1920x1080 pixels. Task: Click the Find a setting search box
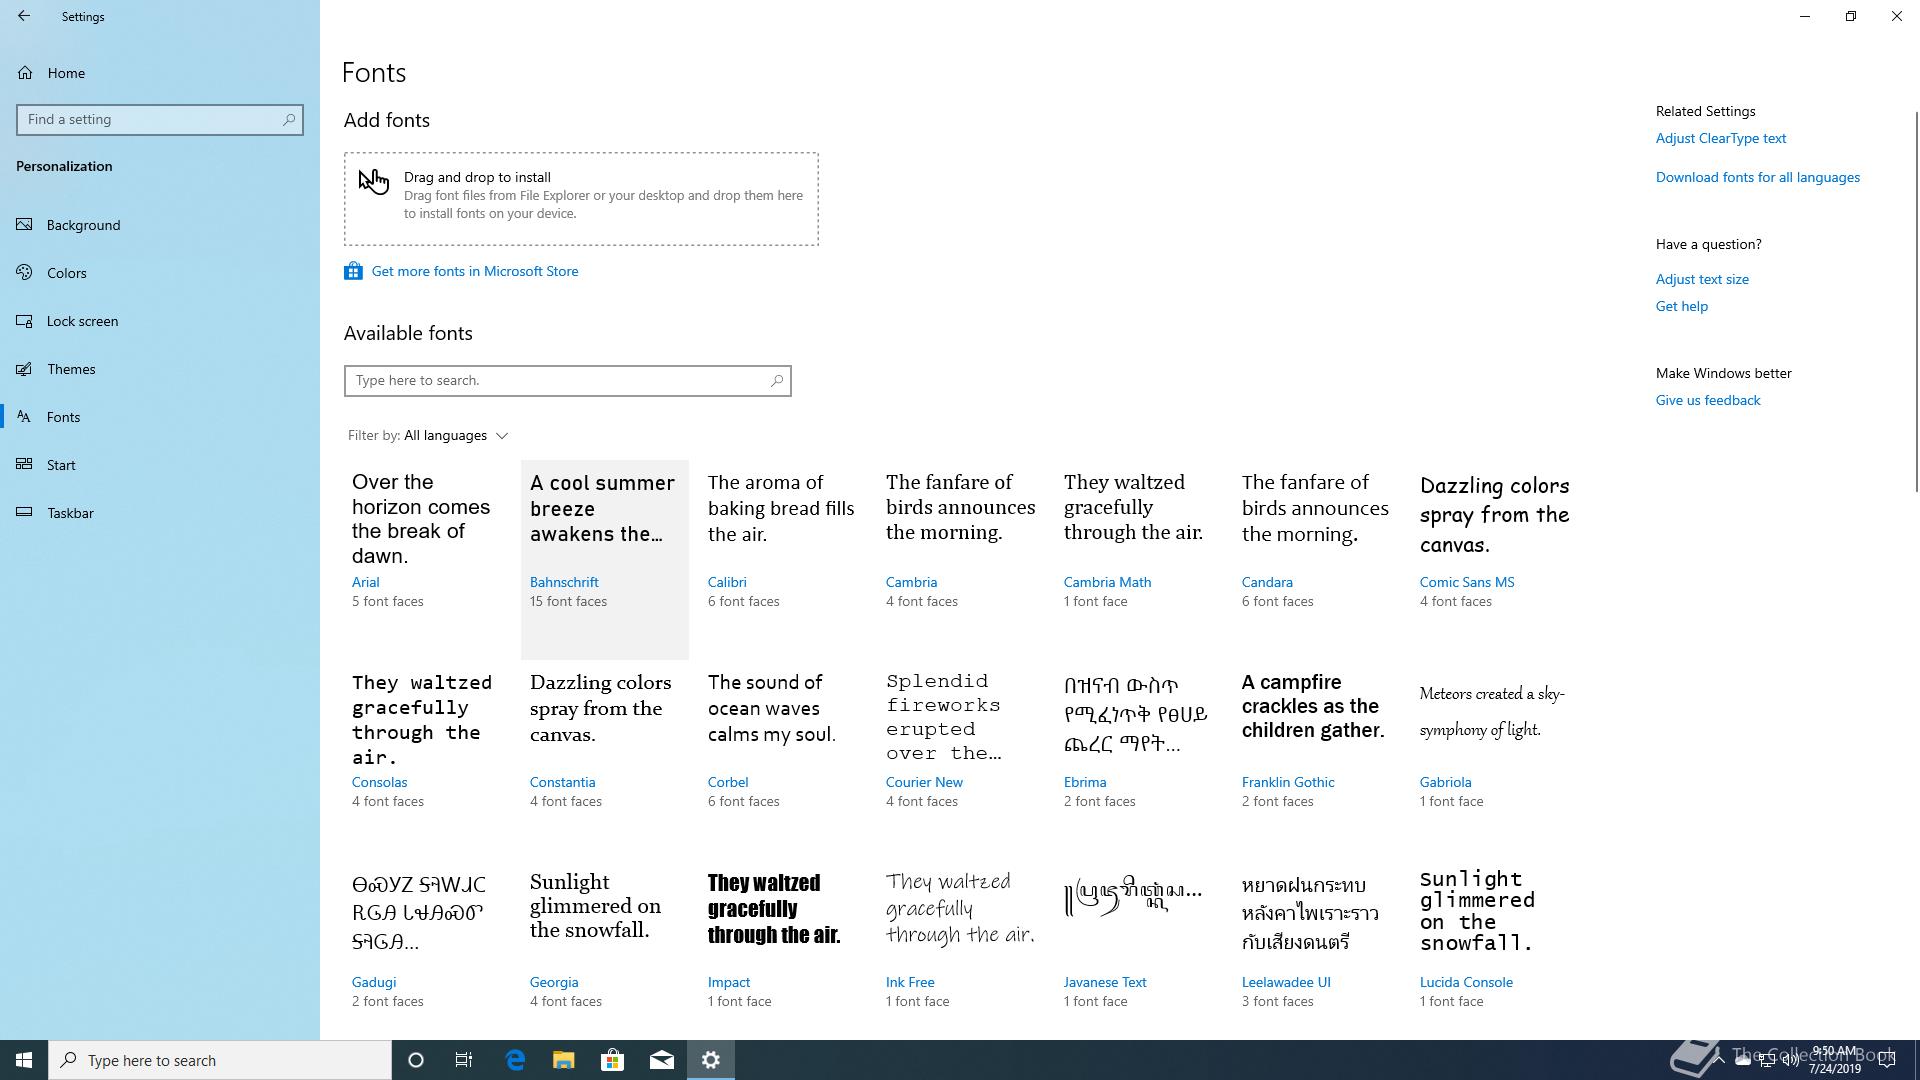point(160,119)
